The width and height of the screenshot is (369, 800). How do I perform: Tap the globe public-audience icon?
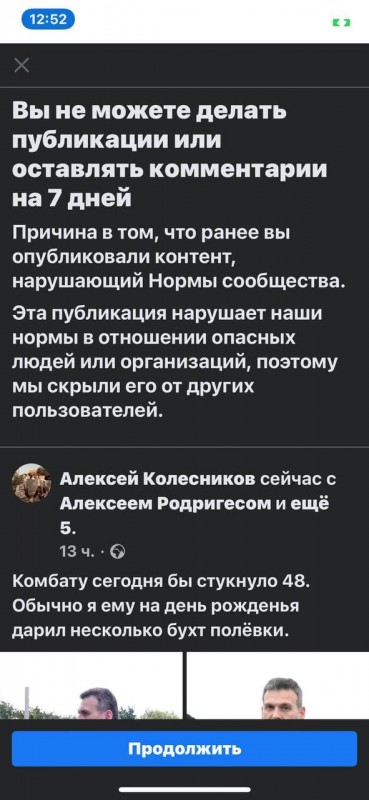[118, 552]
